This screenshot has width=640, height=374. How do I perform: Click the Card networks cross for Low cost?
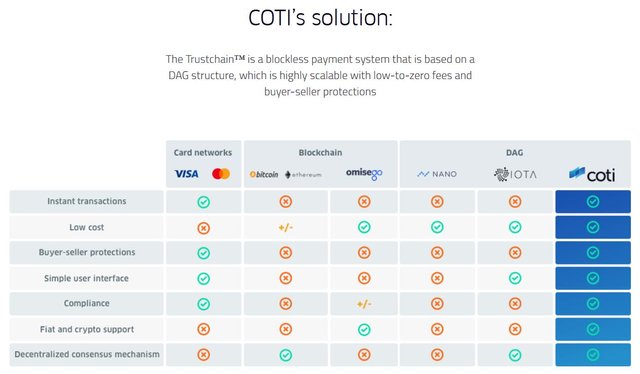(x=204, y=228)
